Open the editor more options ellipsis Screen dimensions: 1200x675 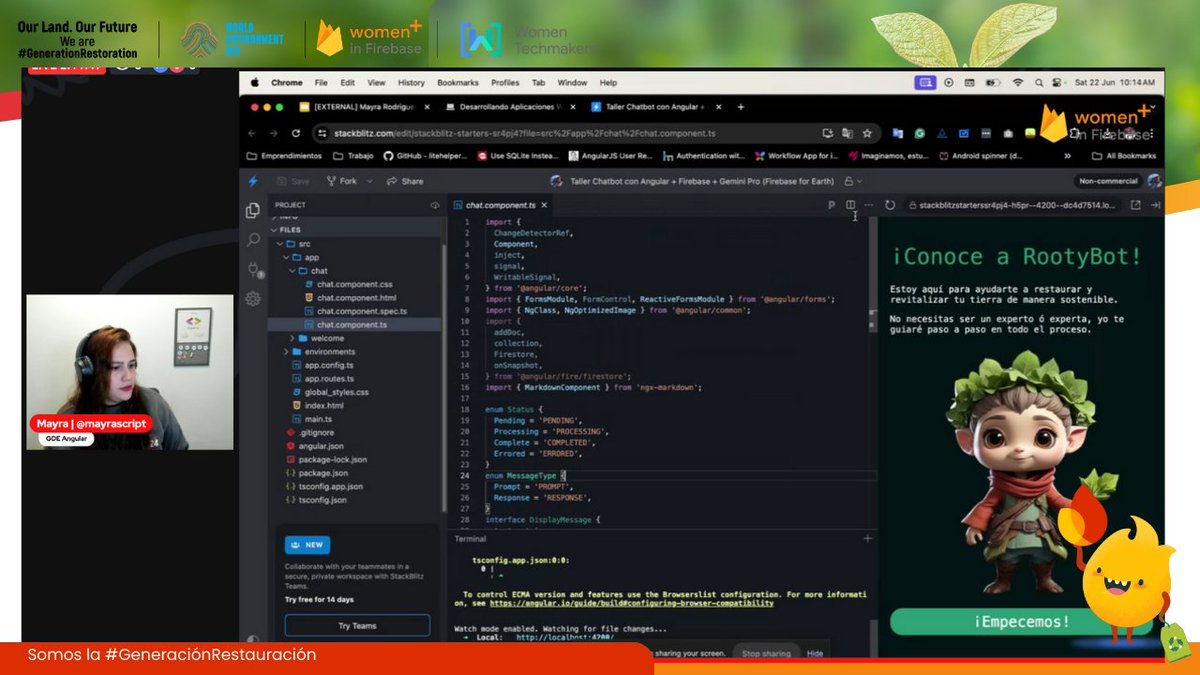coord(868,205)
